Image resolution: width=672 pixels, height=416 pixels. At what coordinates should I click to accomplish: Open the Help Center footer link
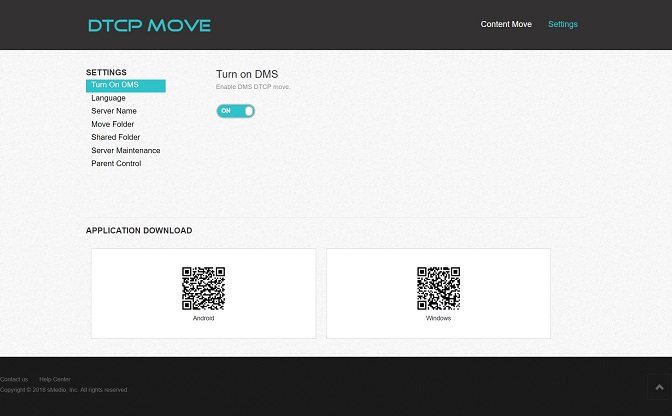pyautogui.click(x=55, y=379)
